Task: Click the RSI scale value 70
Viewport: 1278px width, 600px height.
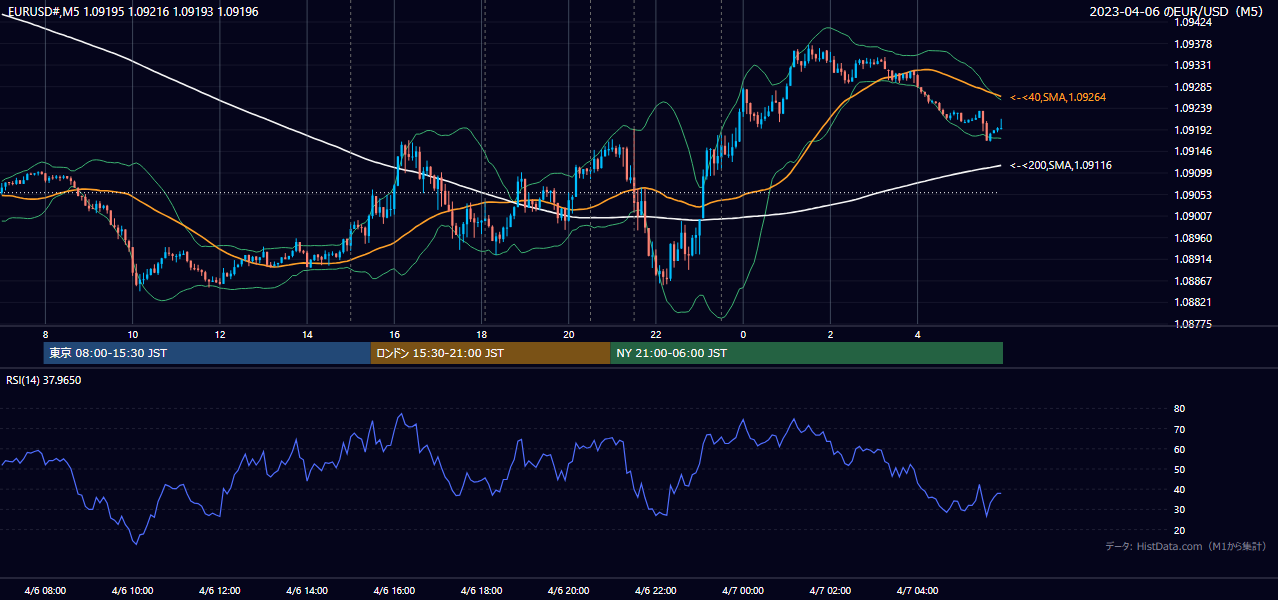Action: point(1180,429)
